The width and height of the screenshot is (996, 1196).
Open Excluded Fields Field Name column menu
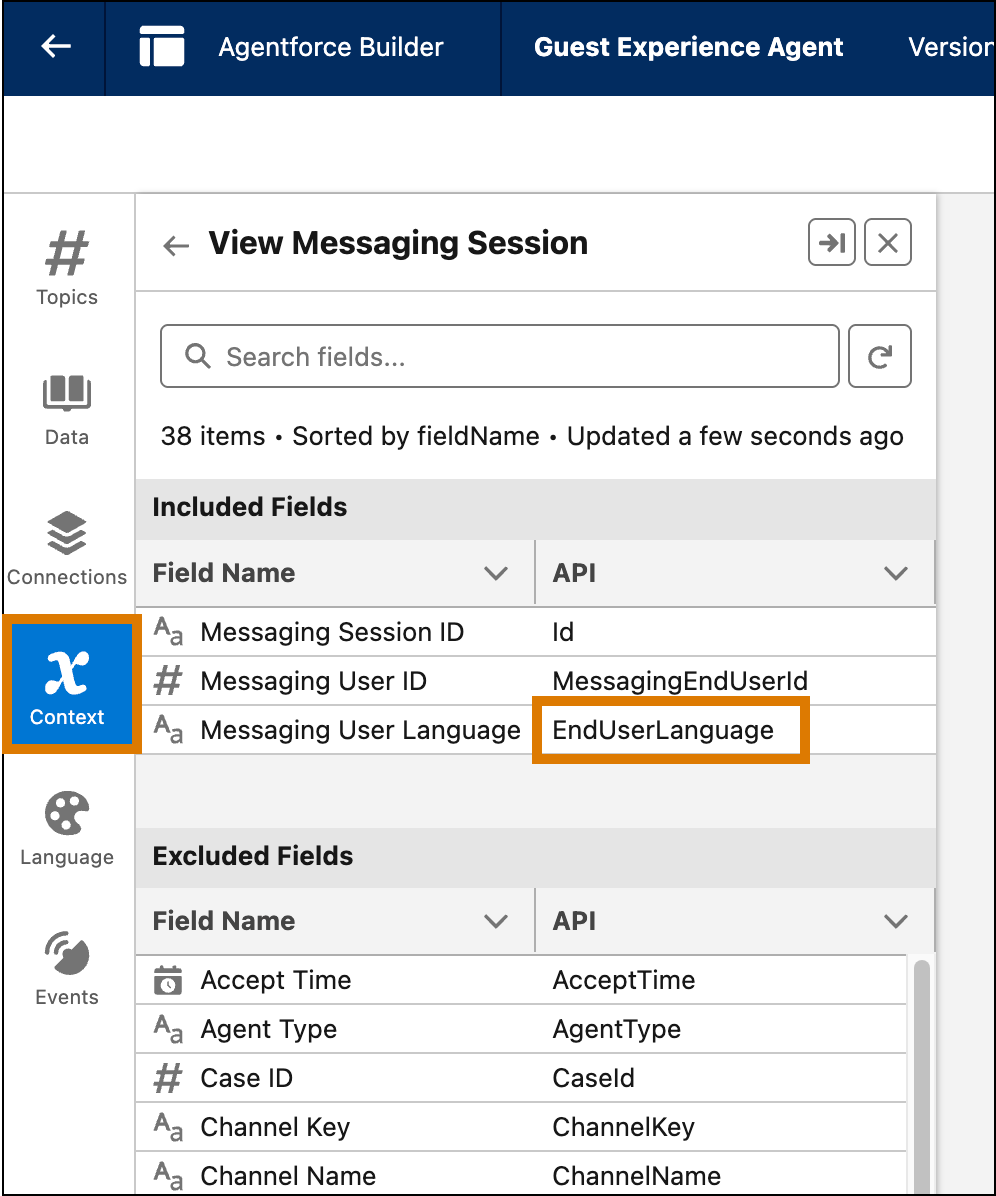496,921
